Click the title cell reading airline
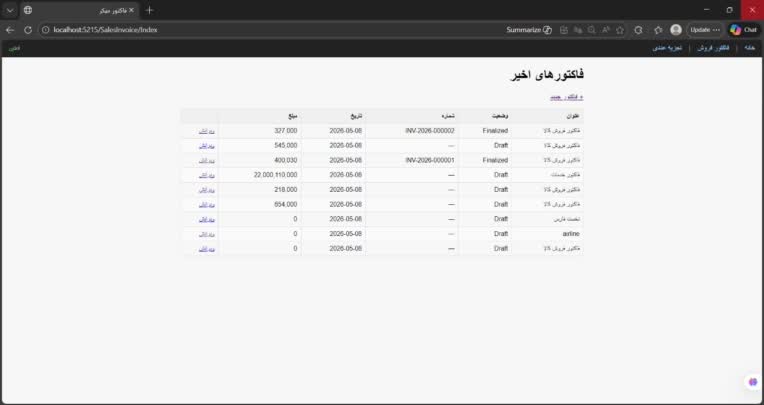764x405 pixels. [571, 233]
